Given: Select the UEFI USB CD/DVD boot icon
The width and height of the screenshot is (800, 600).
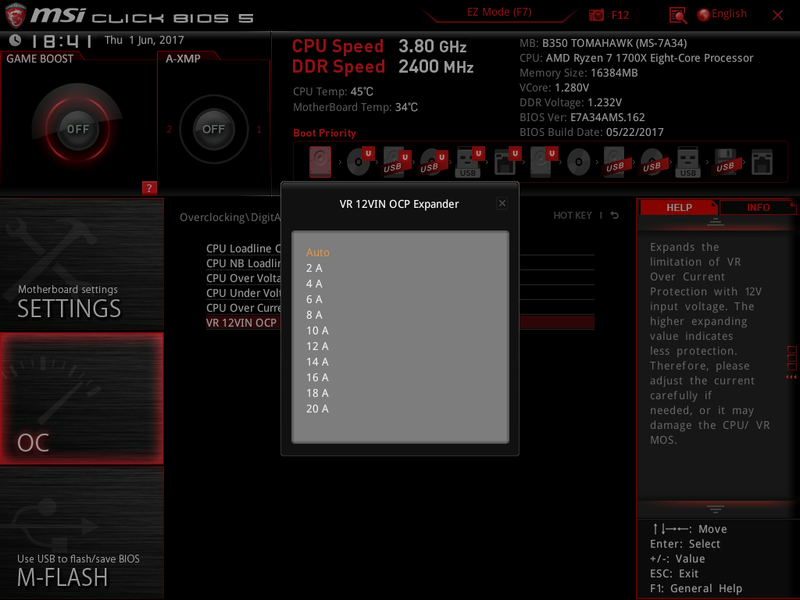Looking at the screenshot, I should pos(433,162).
